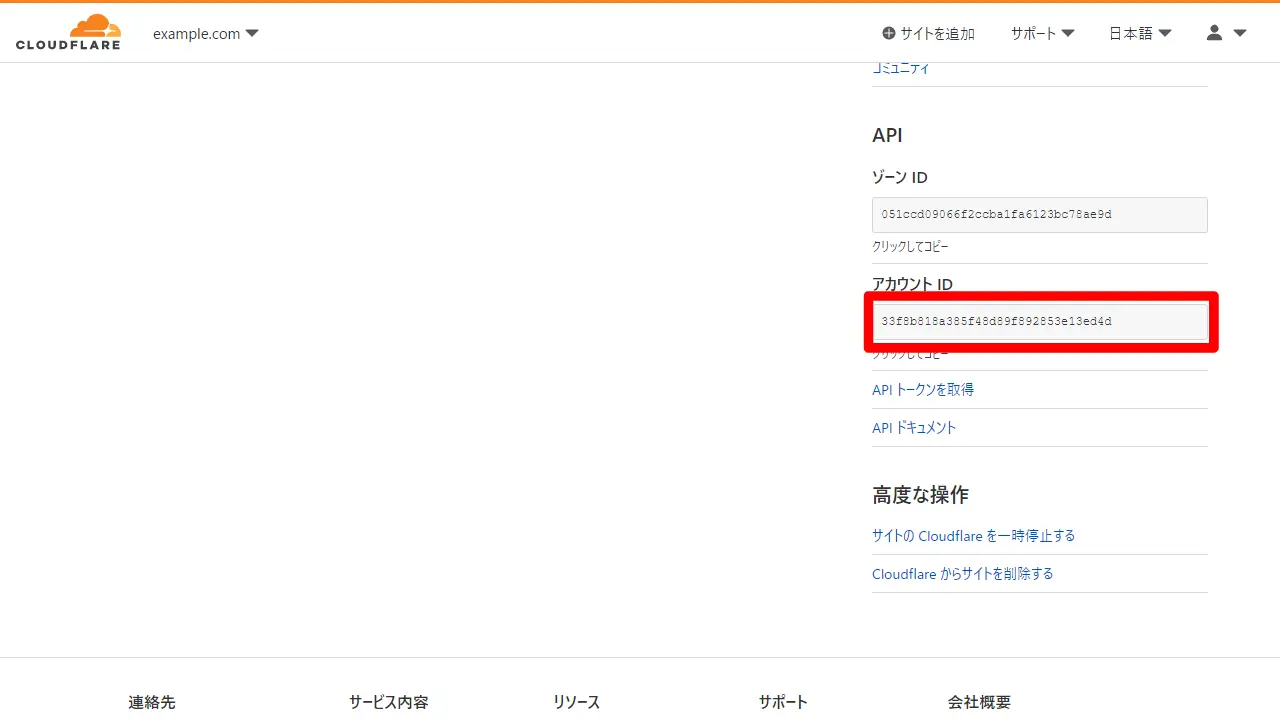
Task: Click クリックしてコピー under the アカウント ID field
Action: click(910, 355)
